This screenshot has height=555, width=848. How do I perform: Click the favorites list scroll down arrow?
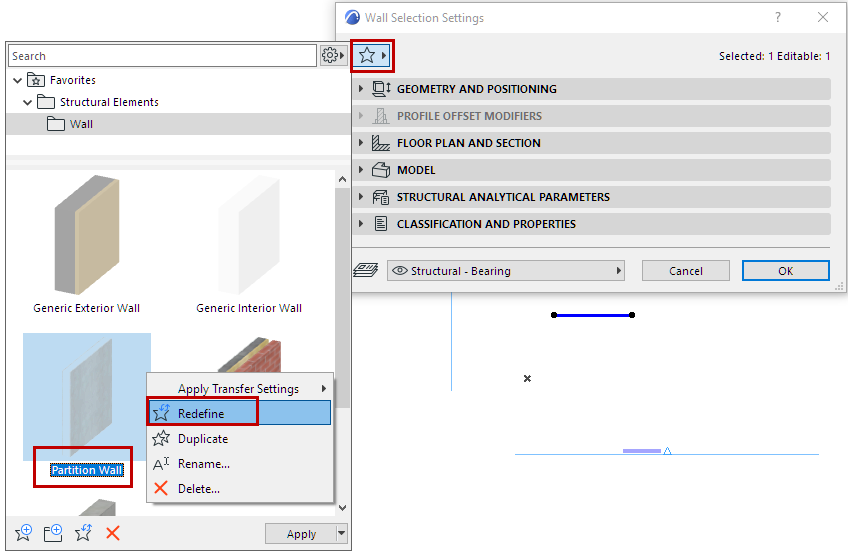[x=342, y=507]
